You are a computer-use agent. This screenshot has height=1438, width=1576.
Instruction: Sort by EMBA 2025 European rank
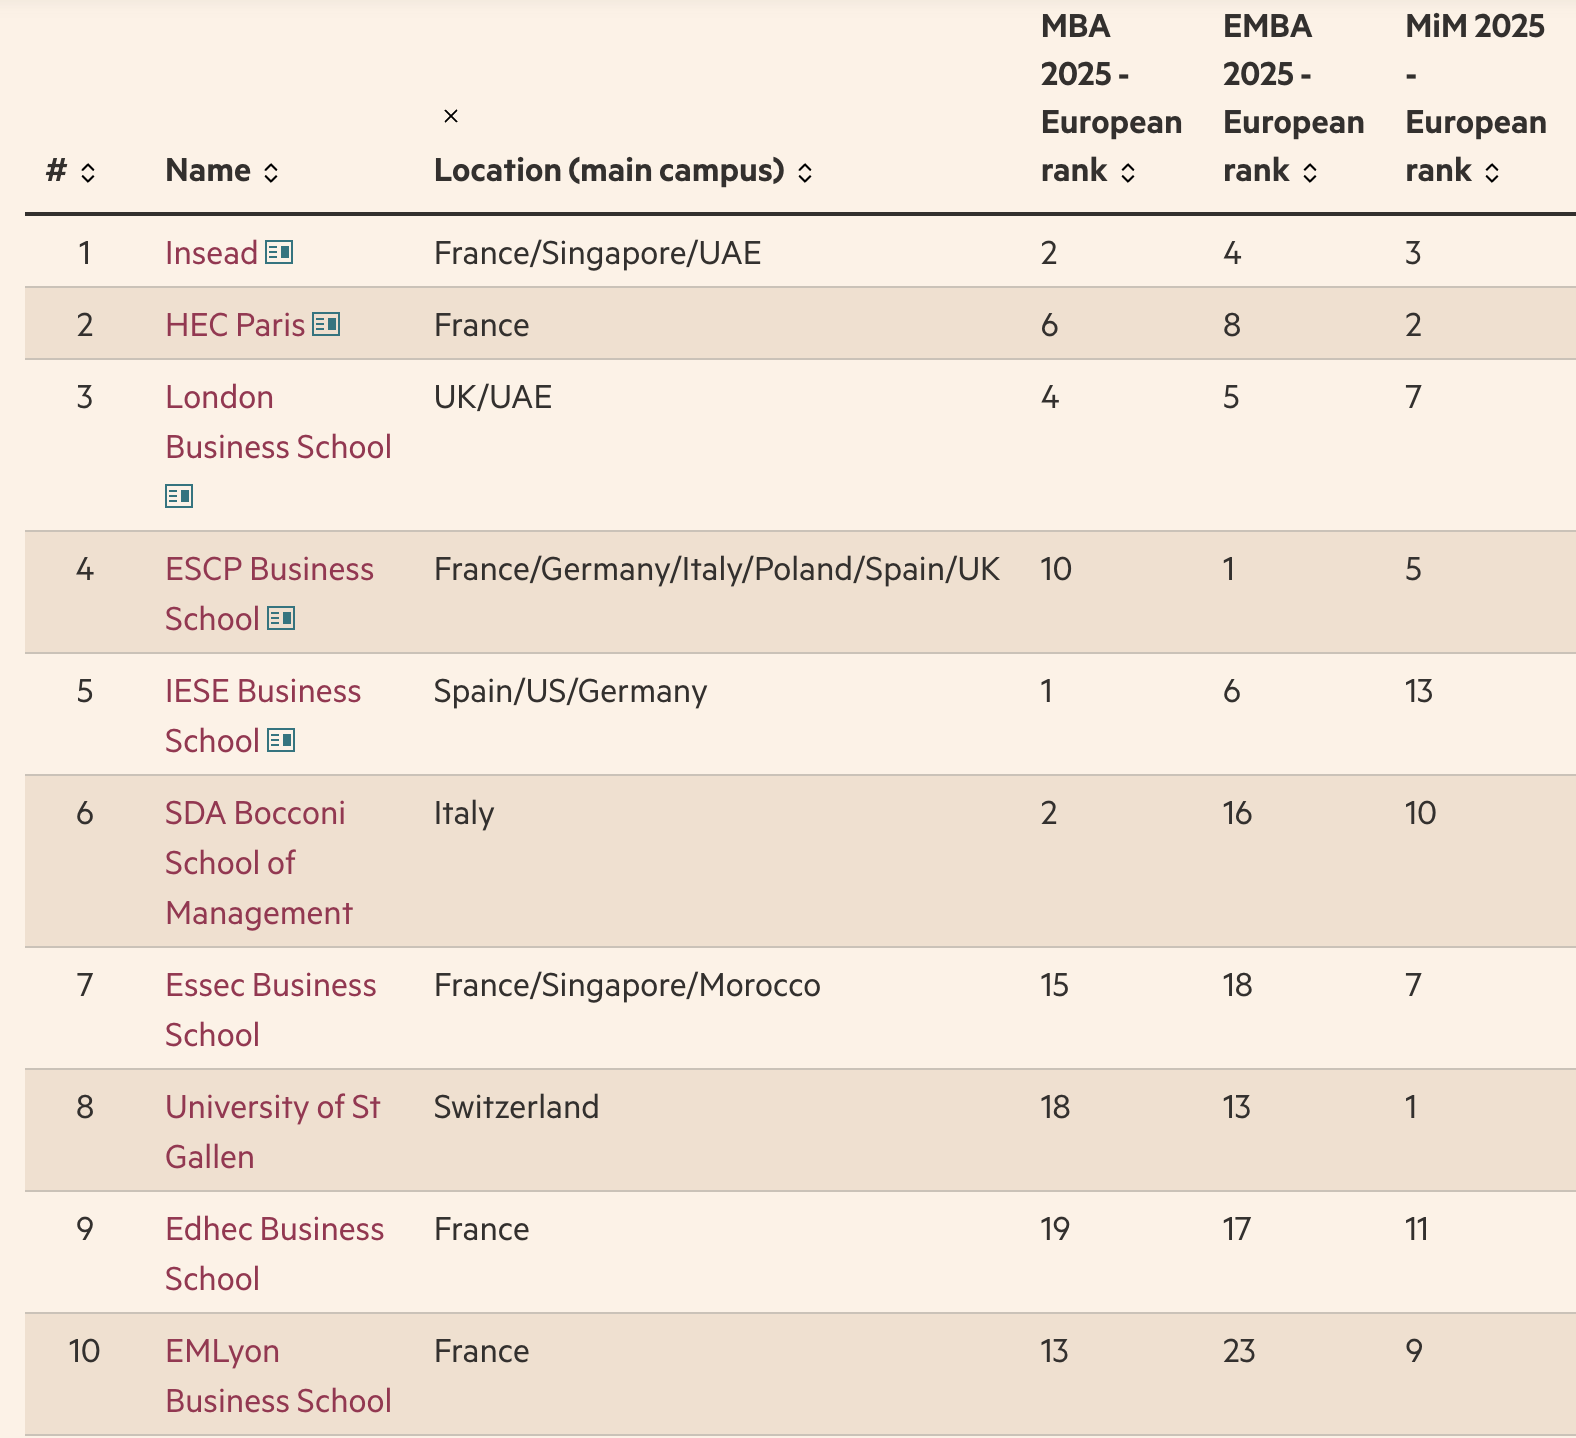click(1310, 172)
